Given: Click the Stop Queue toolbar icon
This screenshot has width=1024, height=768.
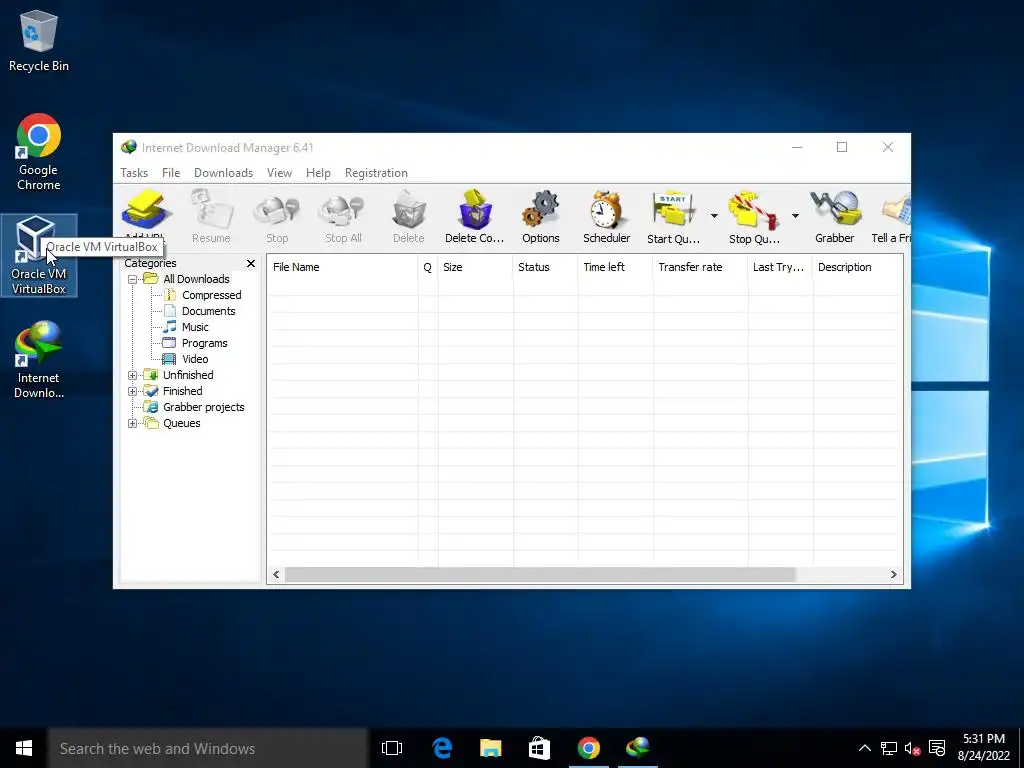Looking at the screenshot, I should coord(754,210).
